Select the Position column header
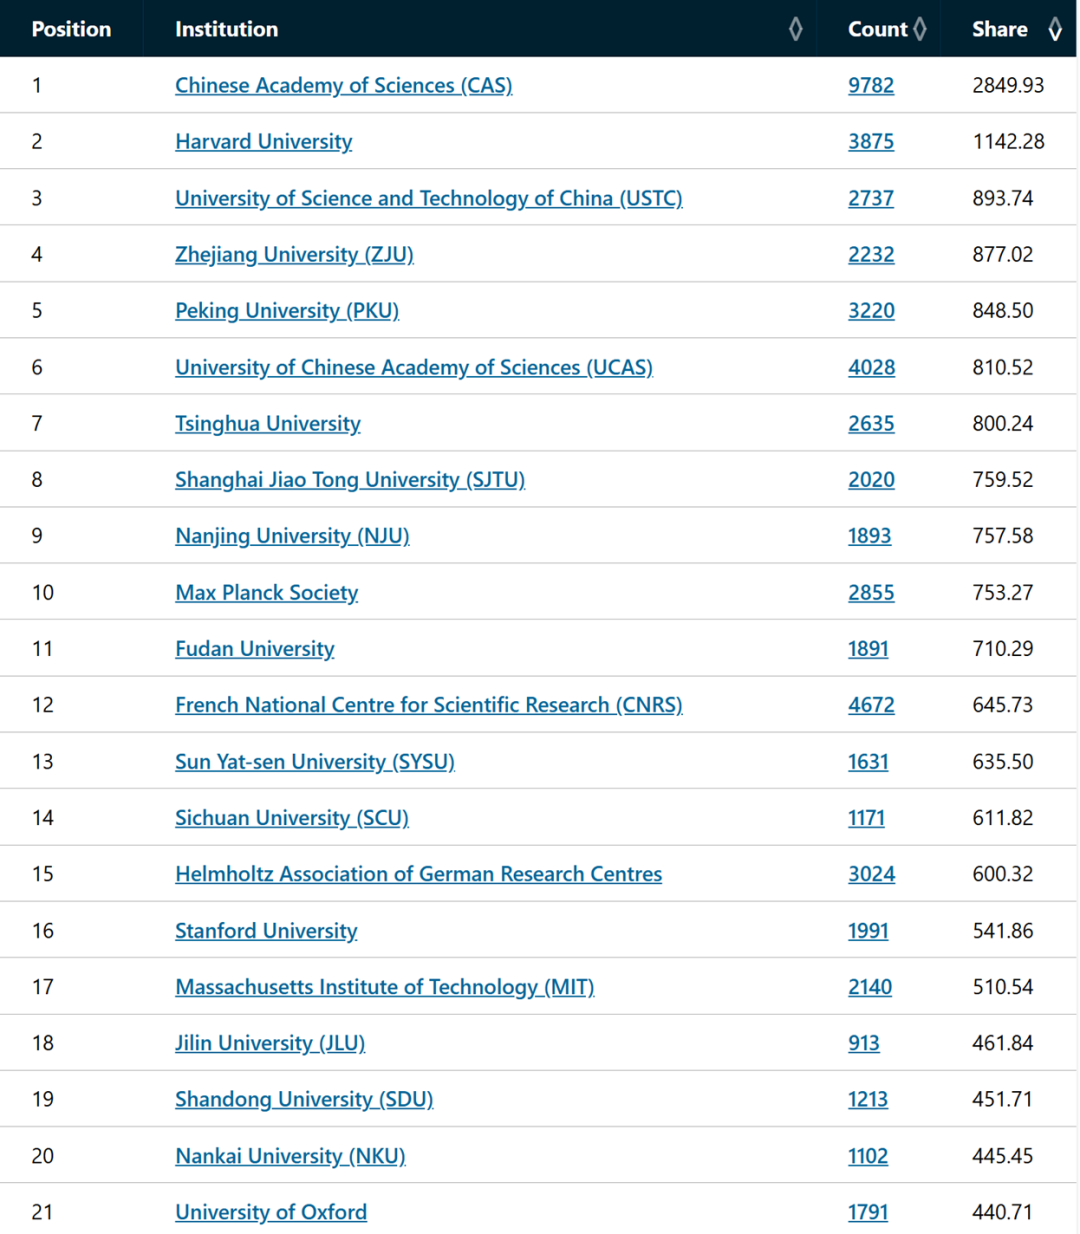 (71, 29)
